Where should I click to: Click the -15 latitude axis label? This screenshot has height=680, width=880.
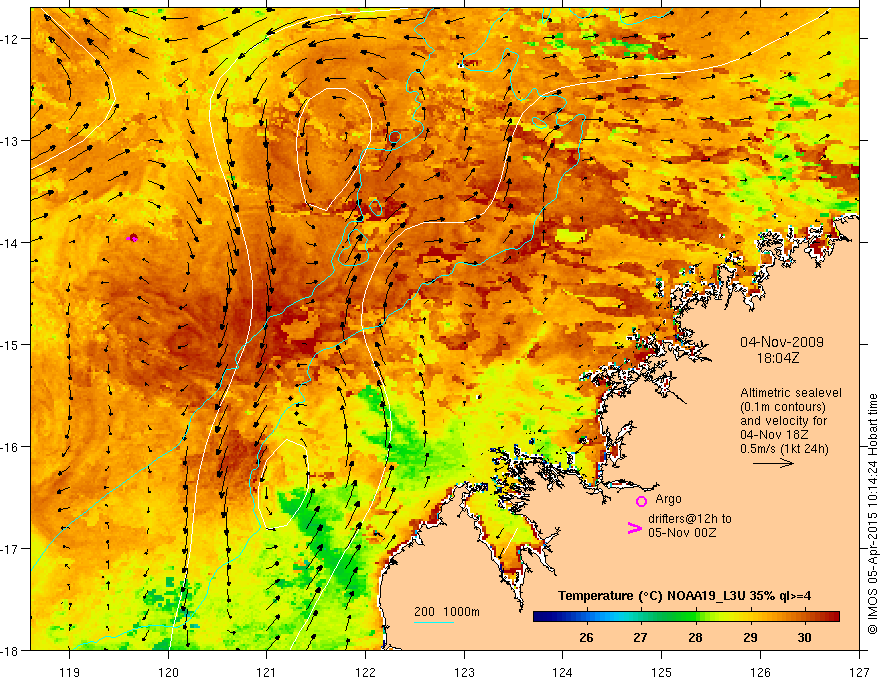(x=10, y=345)
